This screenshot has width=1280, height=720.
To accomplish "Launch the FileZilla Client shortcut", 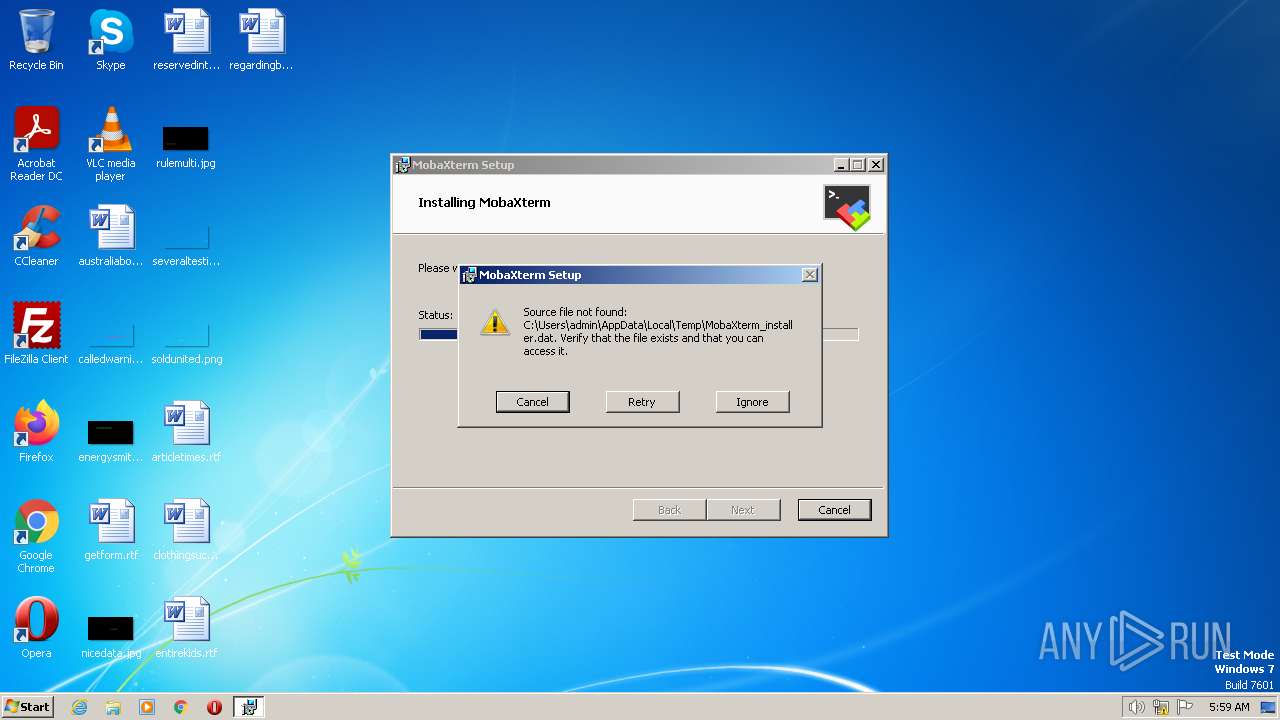I will 36,333.
